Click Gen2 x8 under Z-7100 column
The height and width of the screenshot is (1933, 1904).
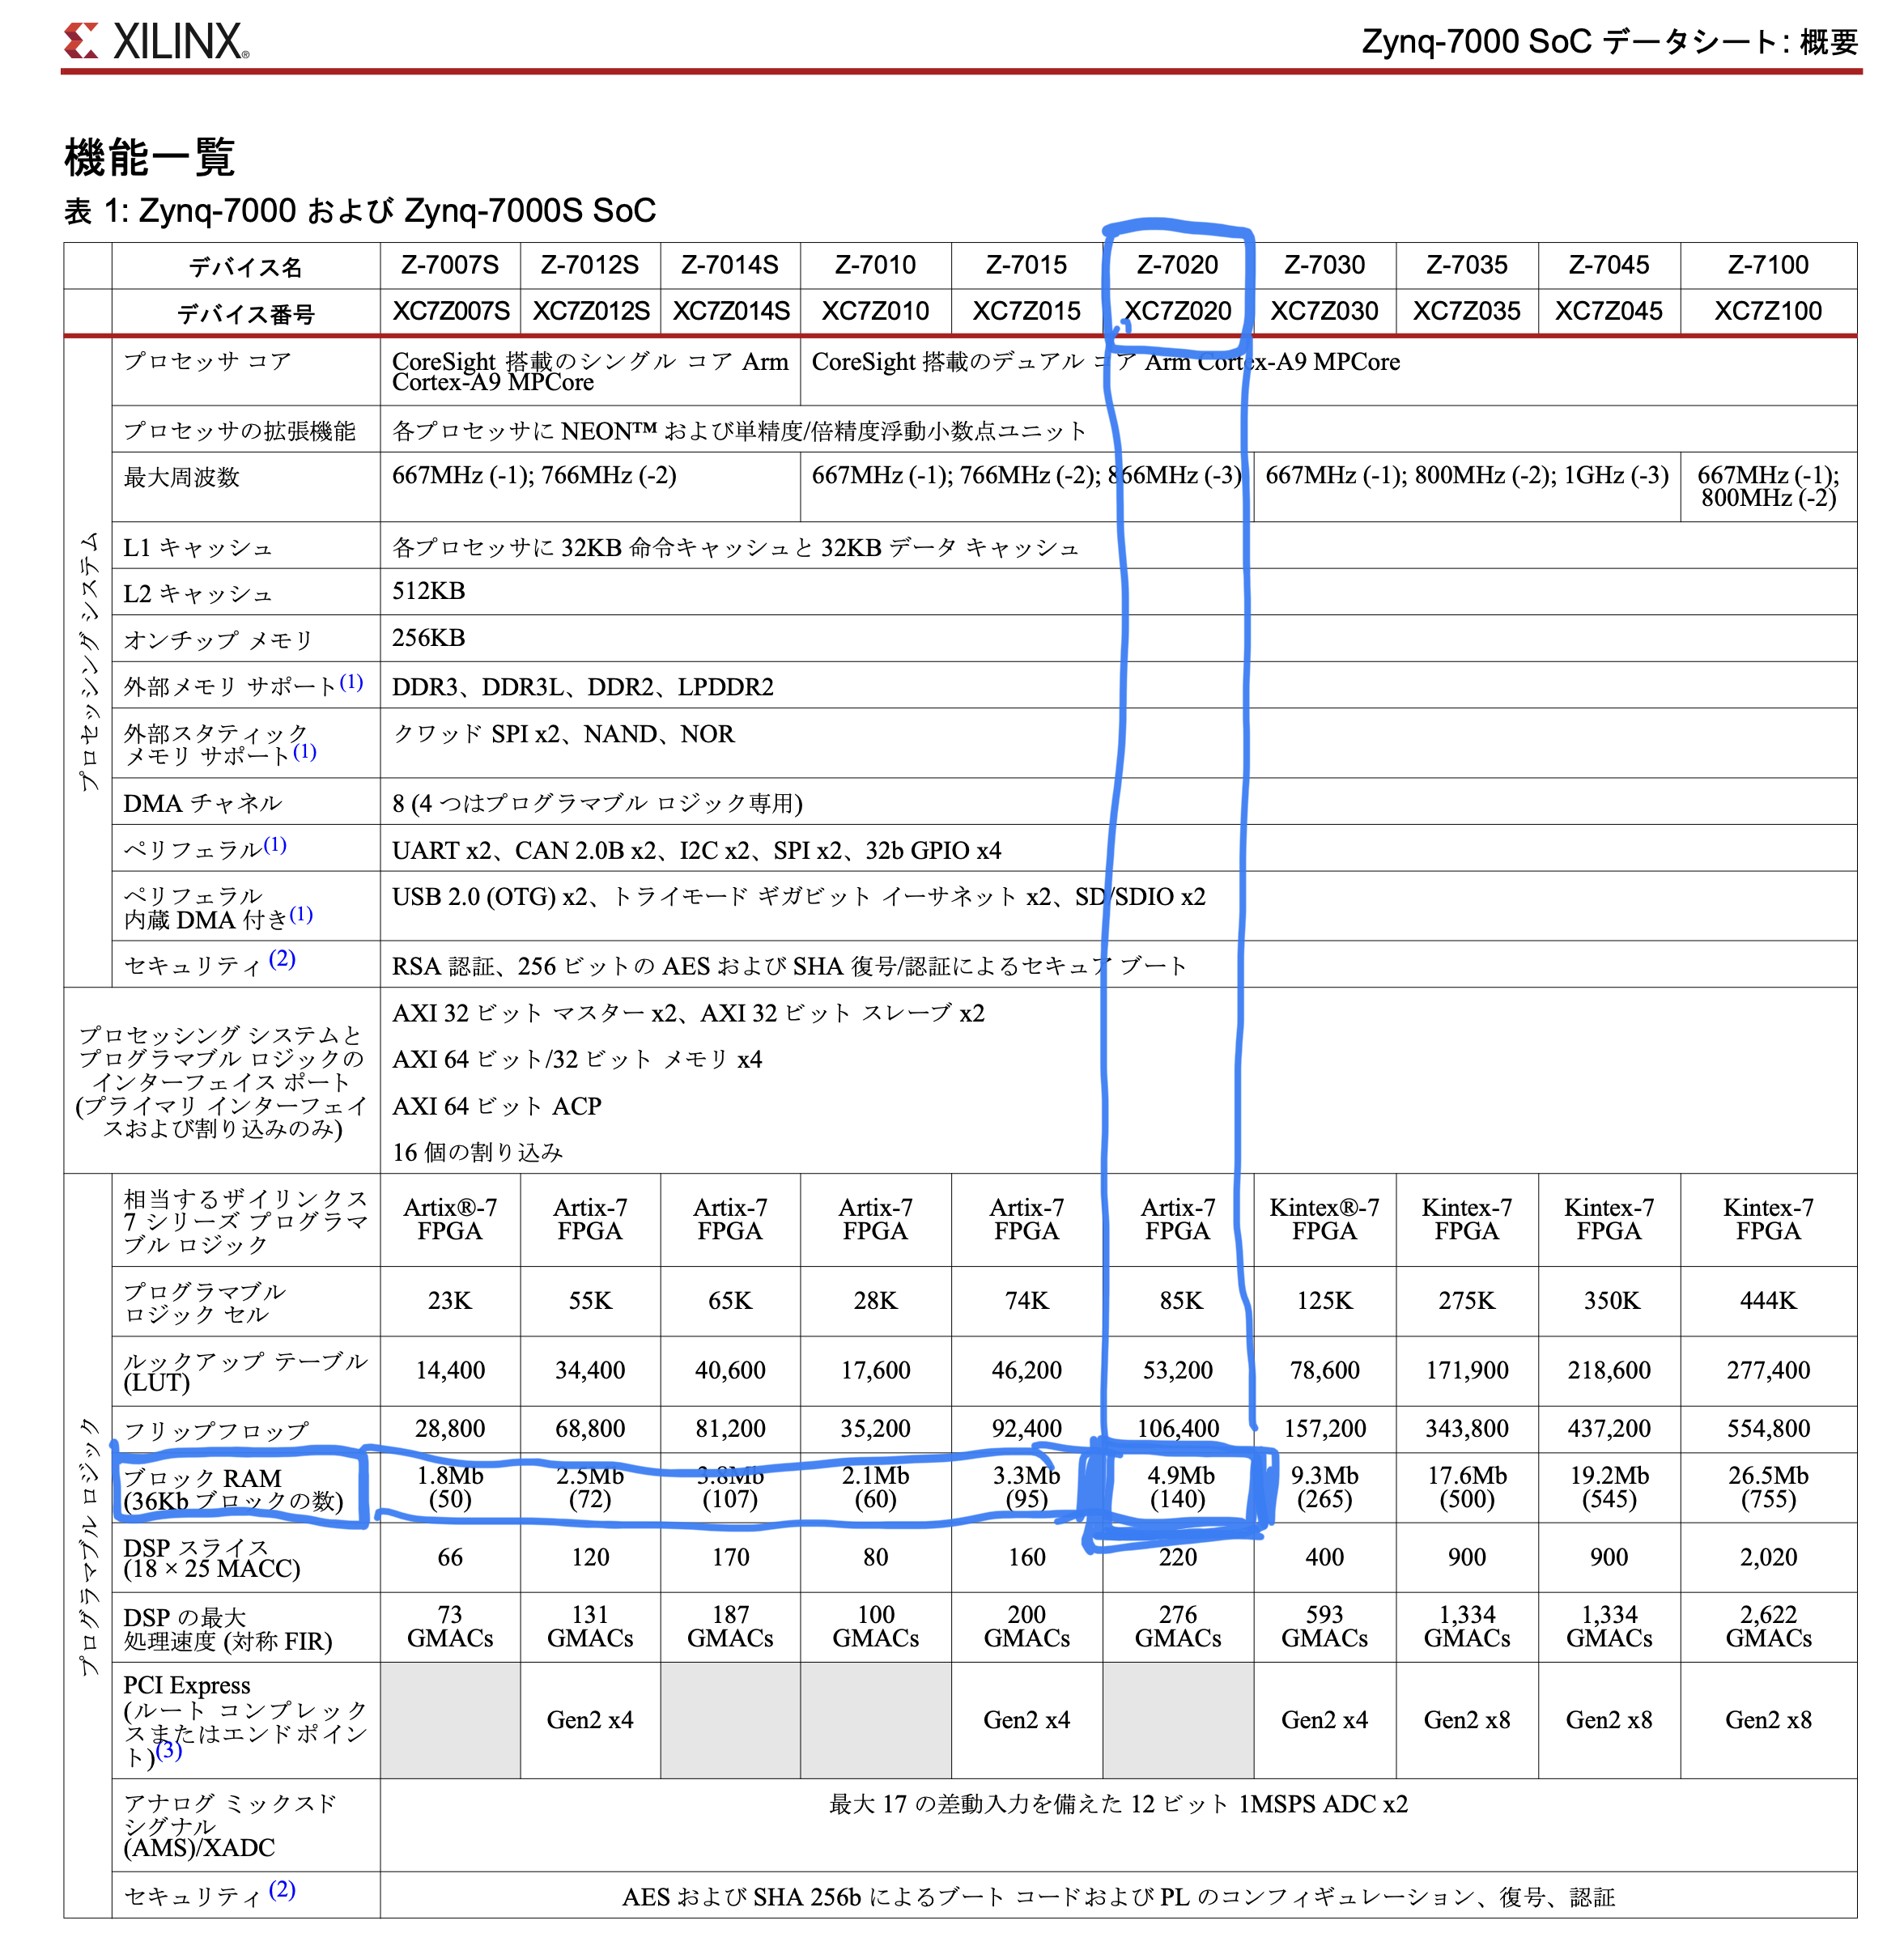(x=1768, y=1719)
